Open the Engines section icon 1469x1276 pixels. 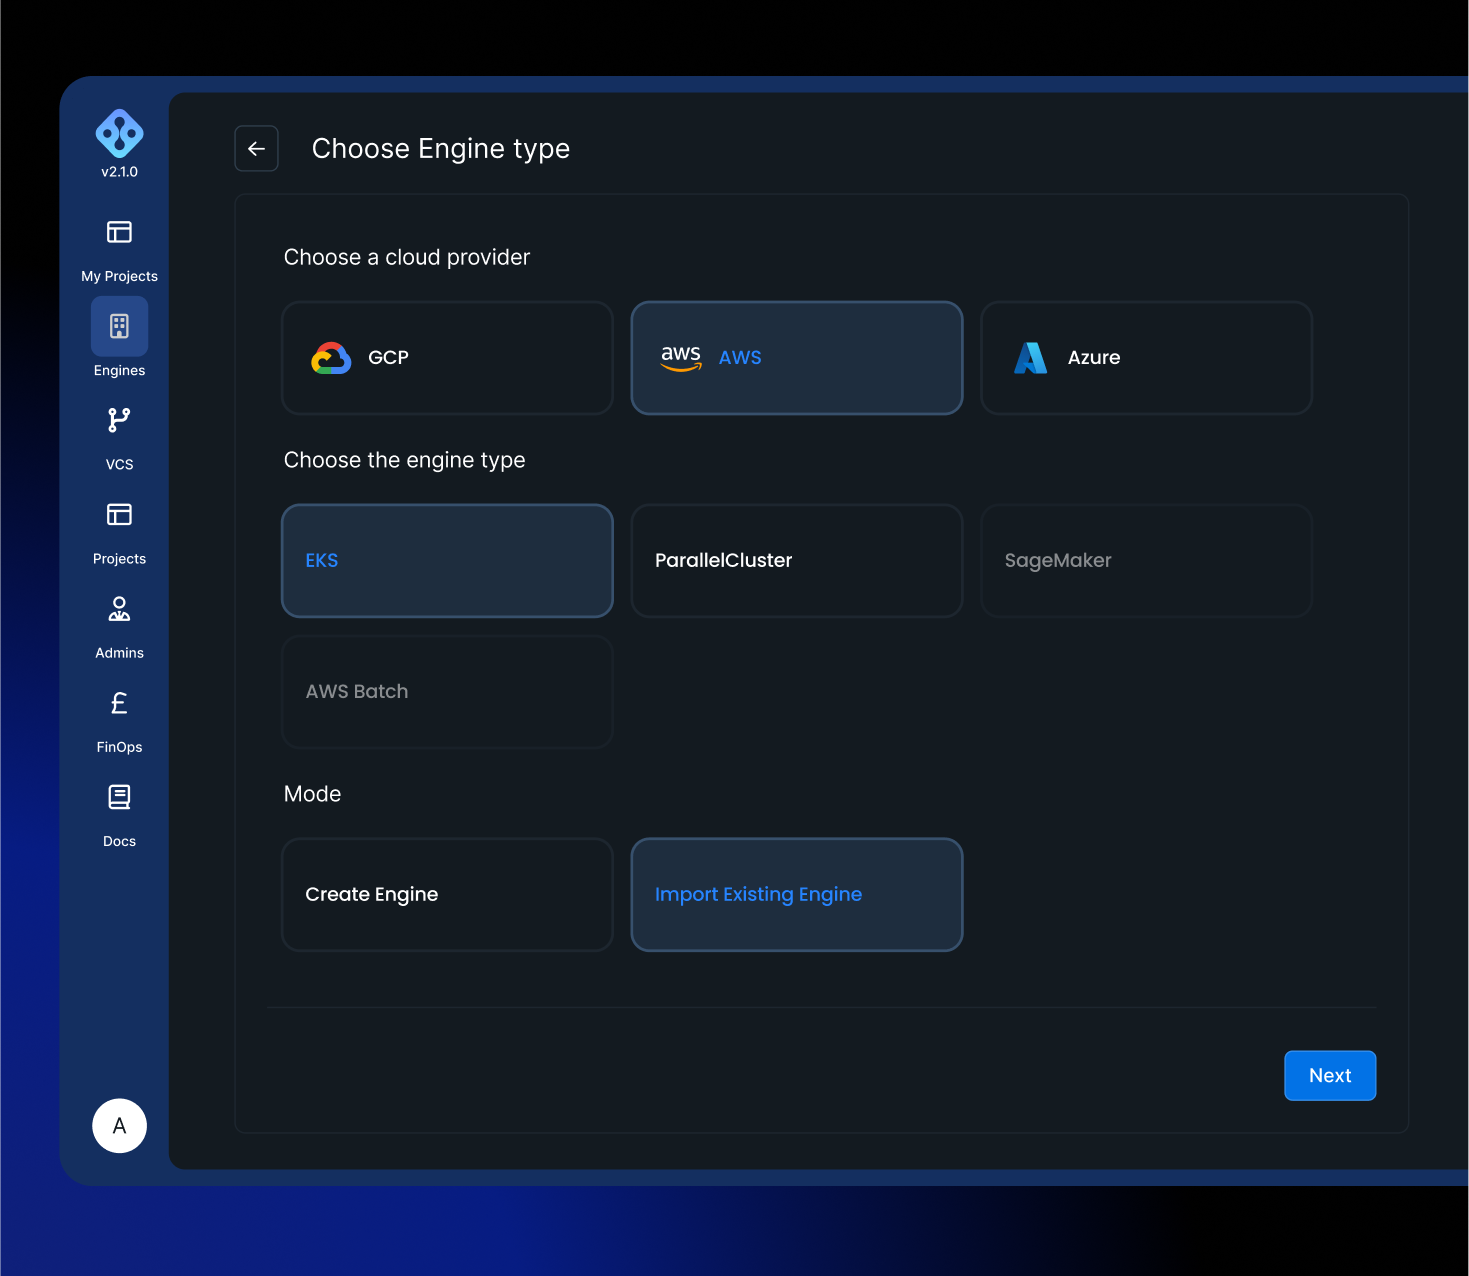tap(119, 326)
